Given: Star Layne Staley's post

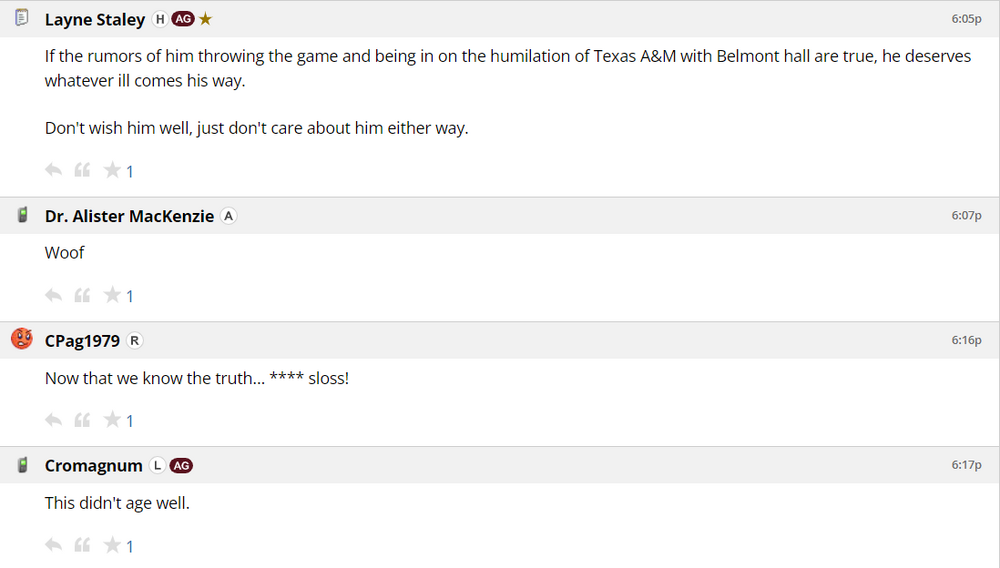Looking at the screenshot, I should click(112, 171).
